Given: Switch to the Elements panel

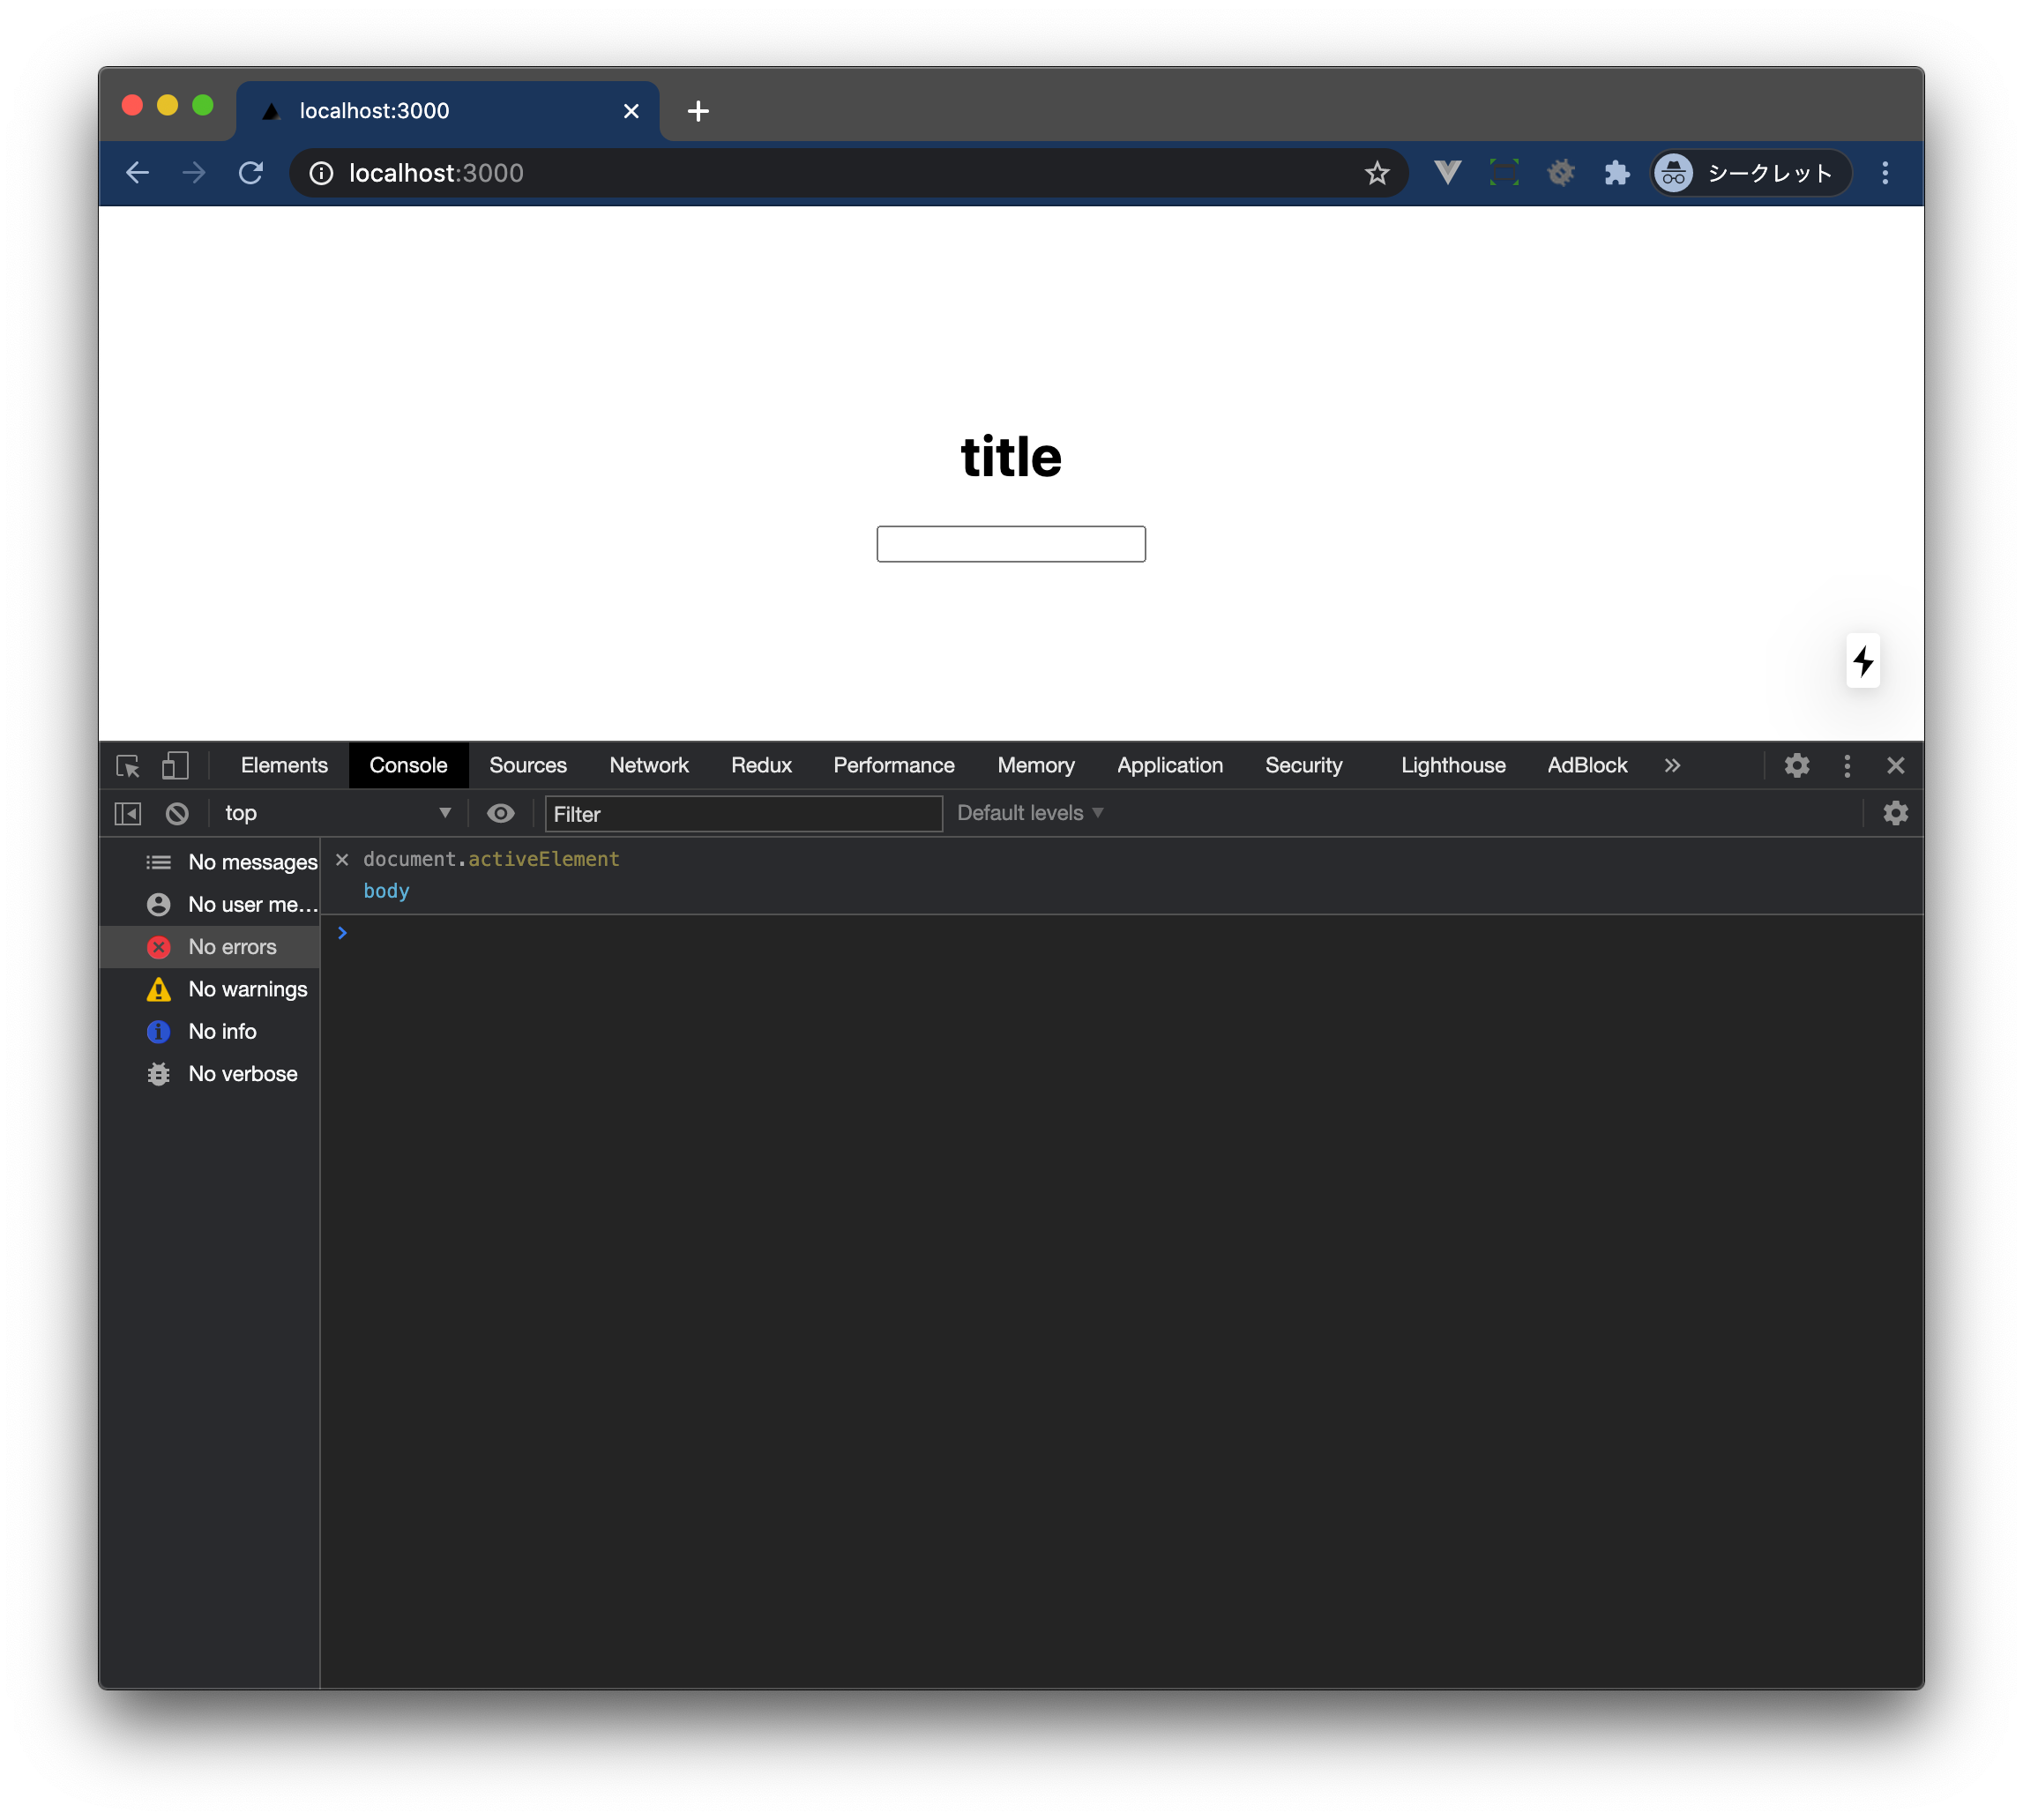Looking at the screenshot, I should (x=284, y=766).
